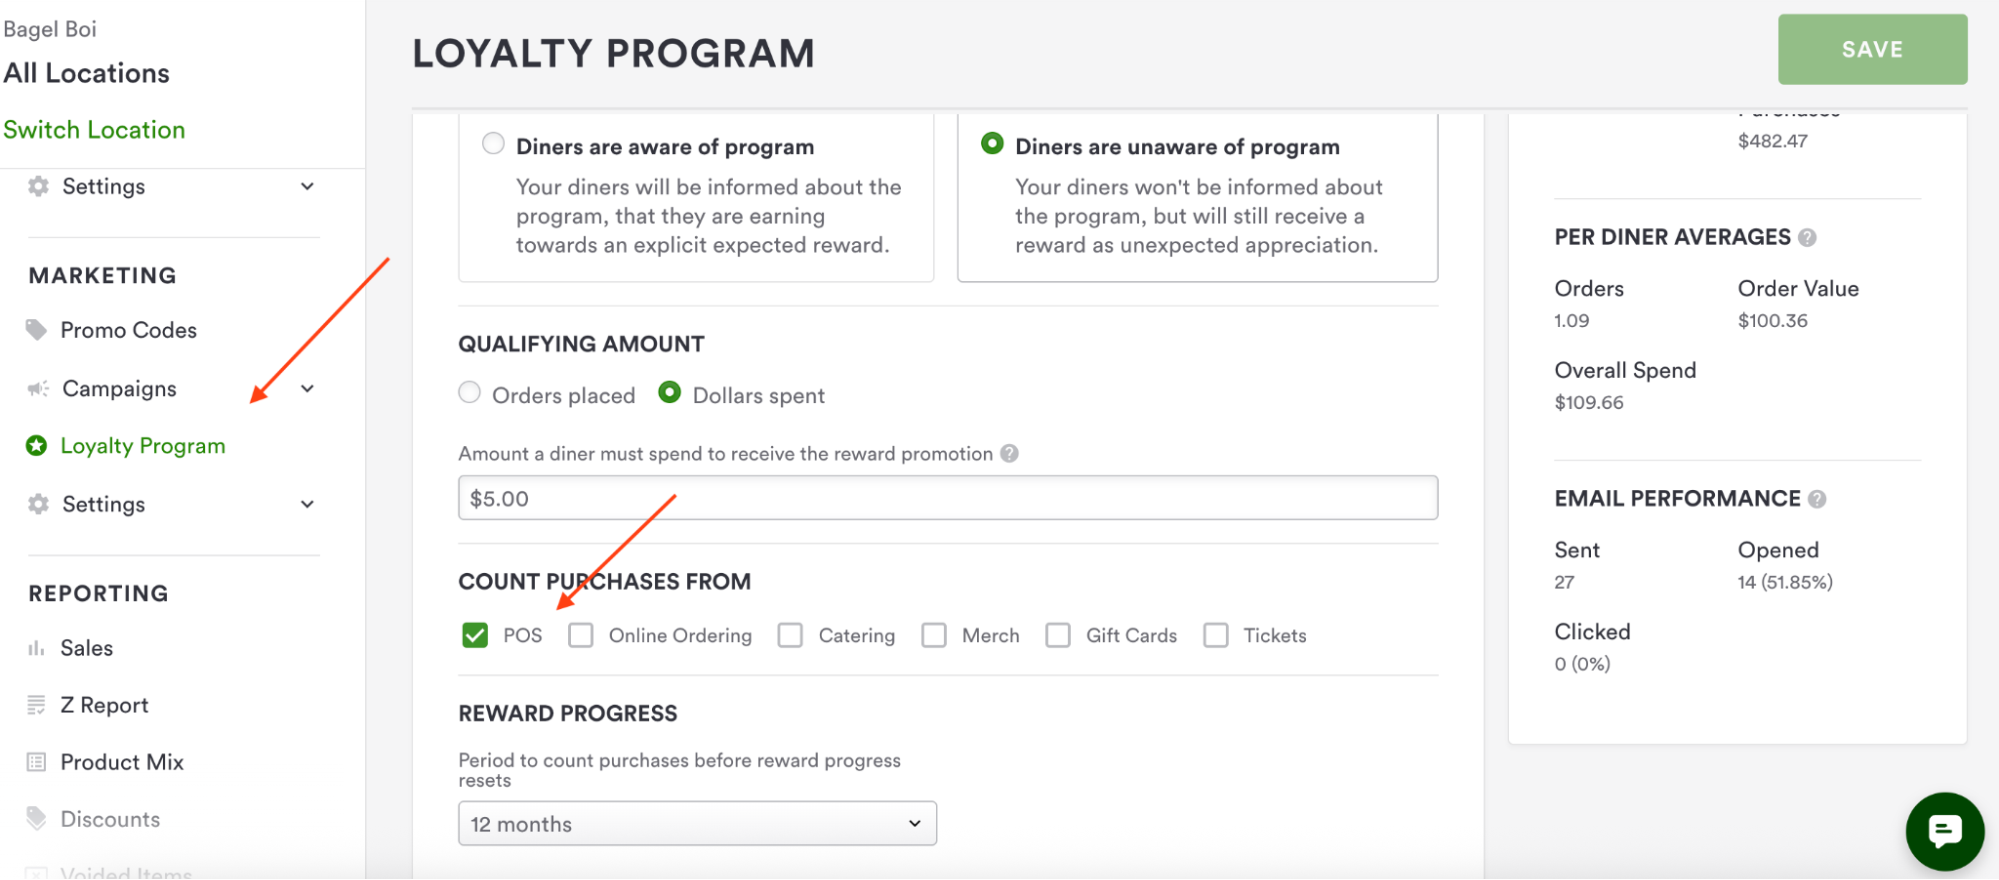This screenshot has width=1999, height=880.
Task: Expand the Campaigns submenu chevron
Action: pyautogui.click(x=308, y=389)
